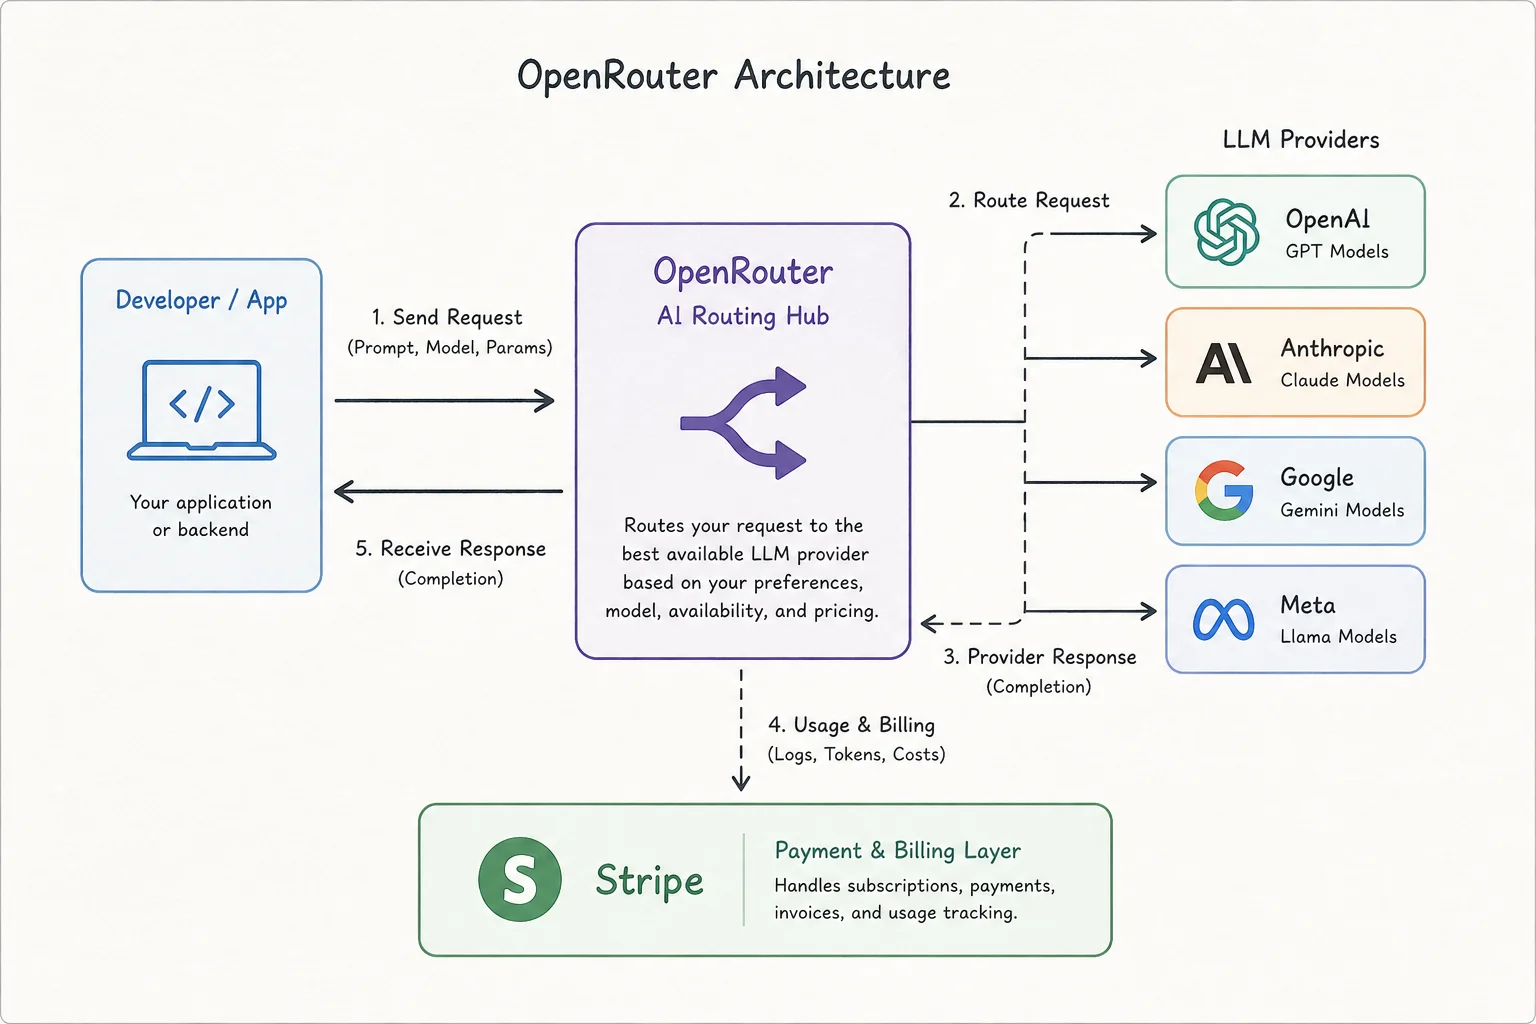Image resolution: width=1536 pixels, height=1024 pixels.
Task: Click the Anthropic provider name
Action: [x=1333, y=349]
